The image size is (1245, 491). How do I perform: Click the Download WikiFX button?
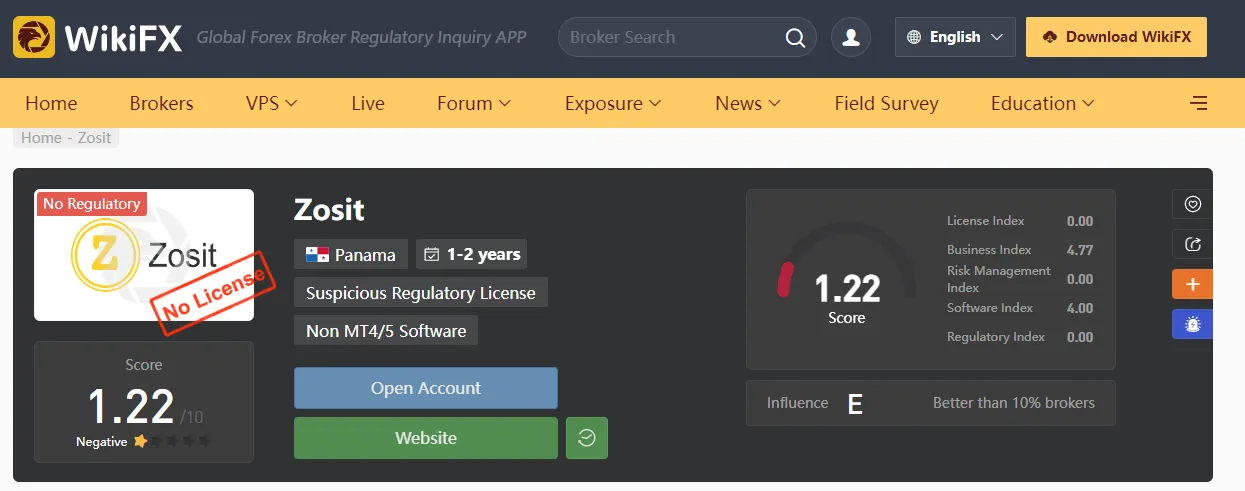[1116, 37]
